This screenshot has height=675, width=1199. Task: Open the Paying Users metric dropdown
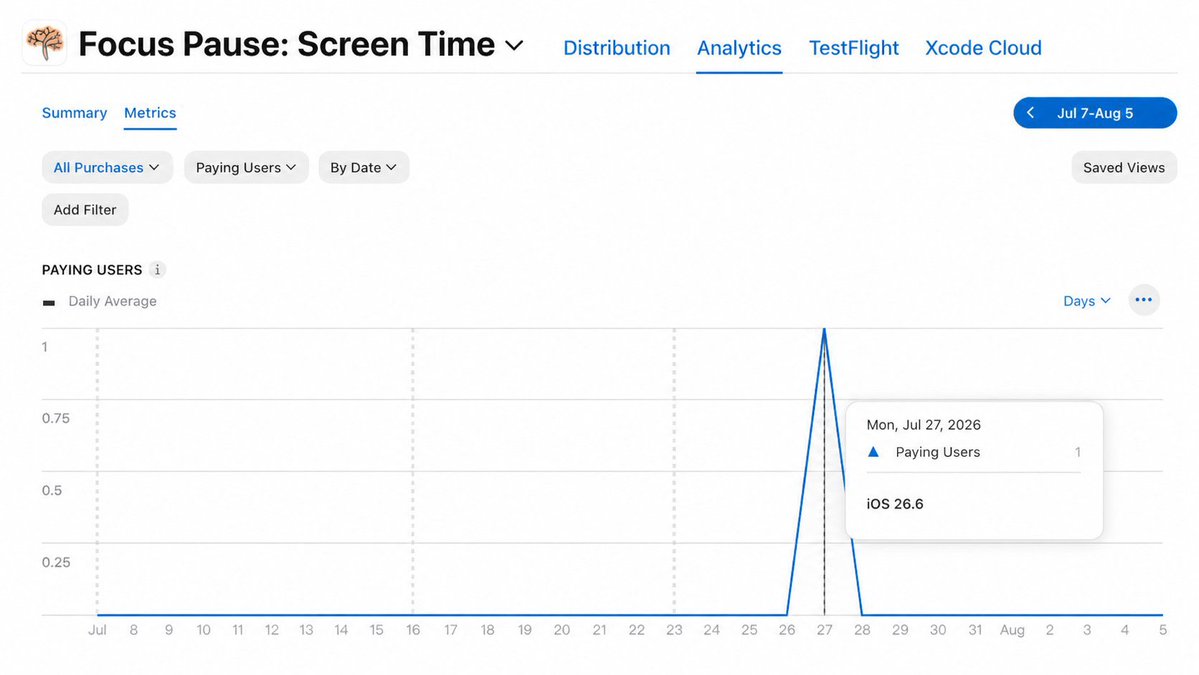pyautogui.click(x=246, y=167)
